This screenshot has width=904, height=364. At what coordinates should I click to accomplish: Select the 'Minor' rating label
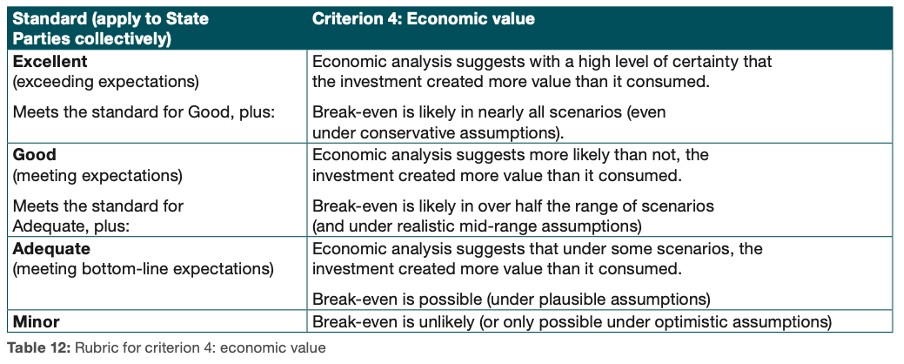point(35,321)
